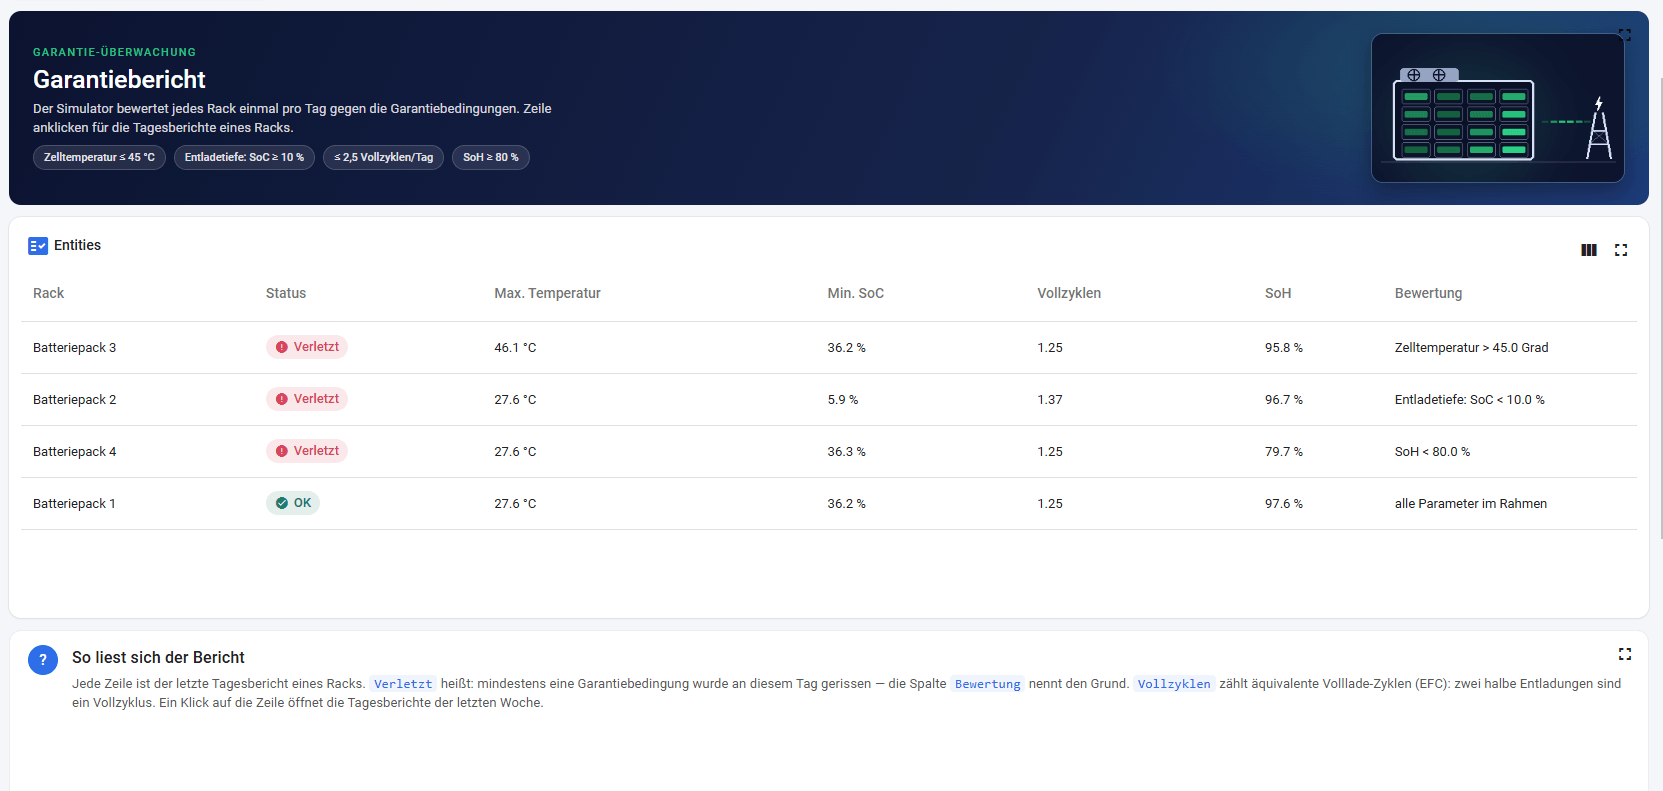The width and height of the screenshot is (1663, 791).
Task: Click the 'So liest sich der Bericht' title
Action: (158, 657)
